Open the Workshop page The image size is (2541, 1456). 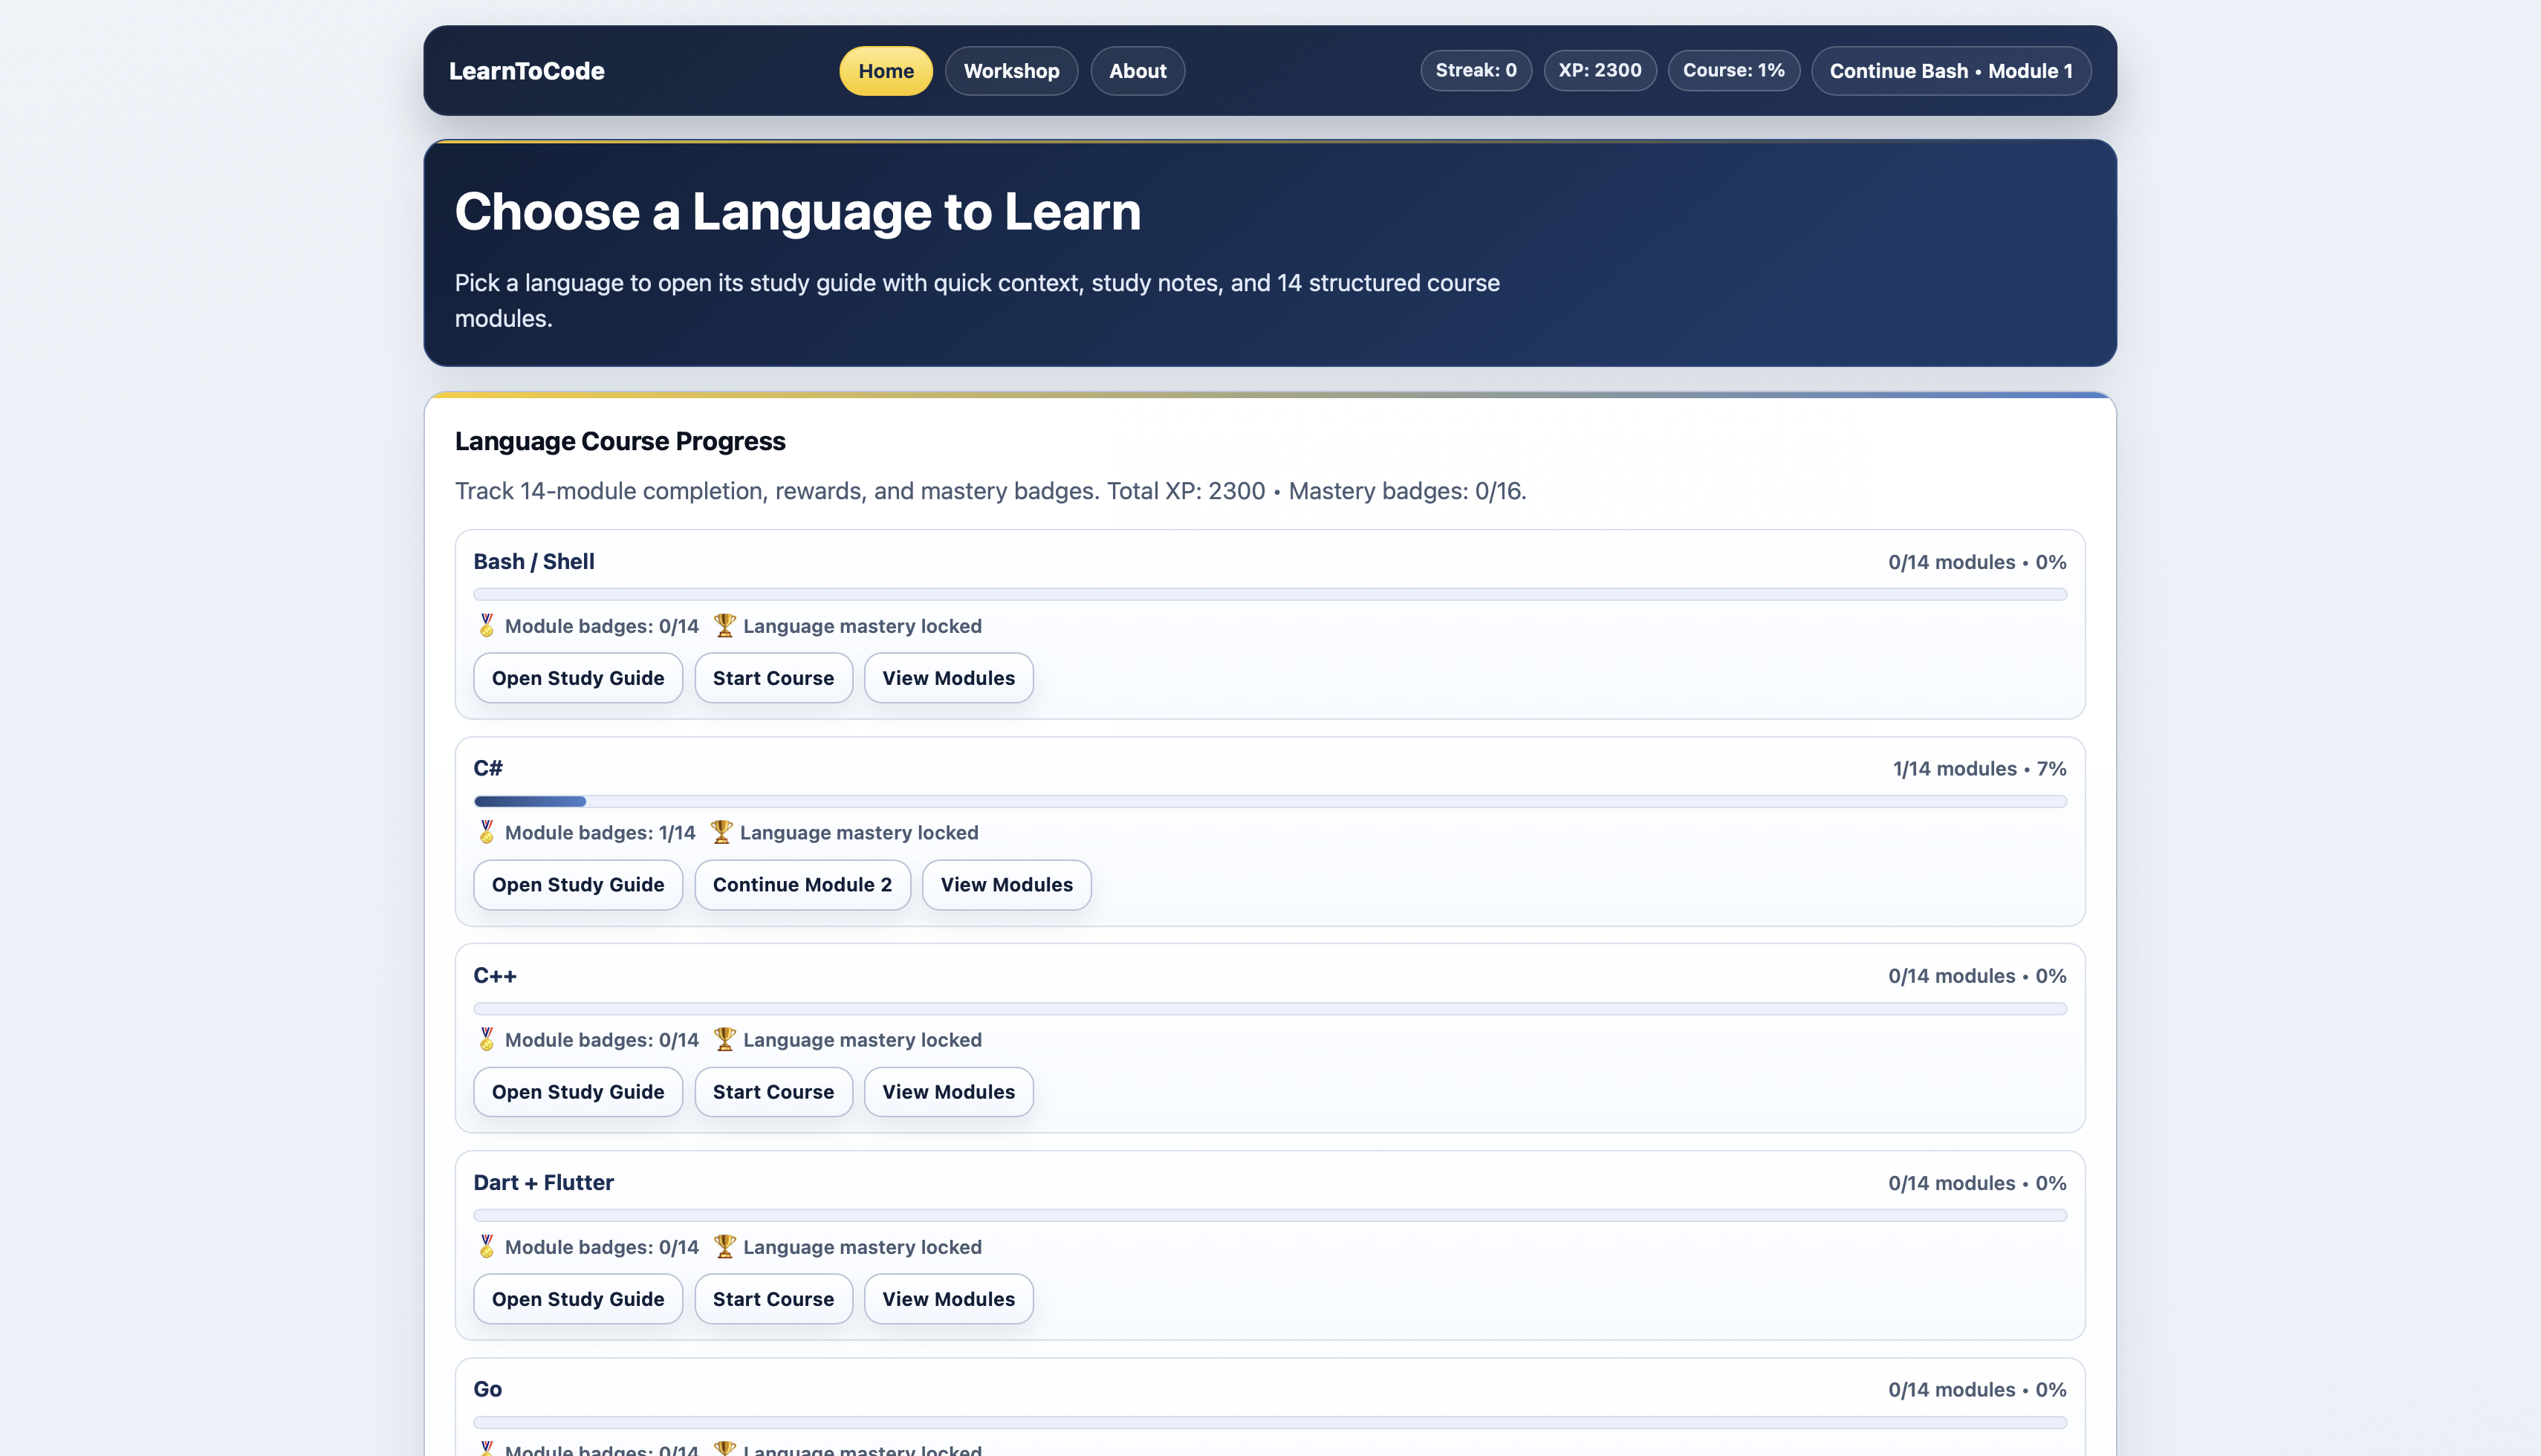click(1011, 70)
